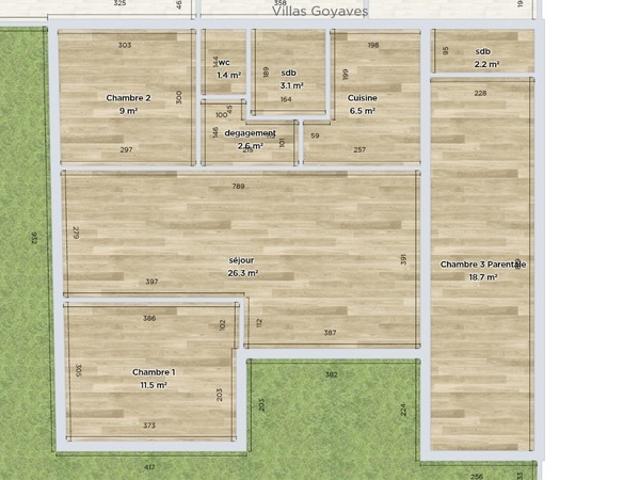Image resolution: width=640 pixels, height=480 pixels.
Task: Click the Chambre 3 Parentale label
Action: [483, 264]
